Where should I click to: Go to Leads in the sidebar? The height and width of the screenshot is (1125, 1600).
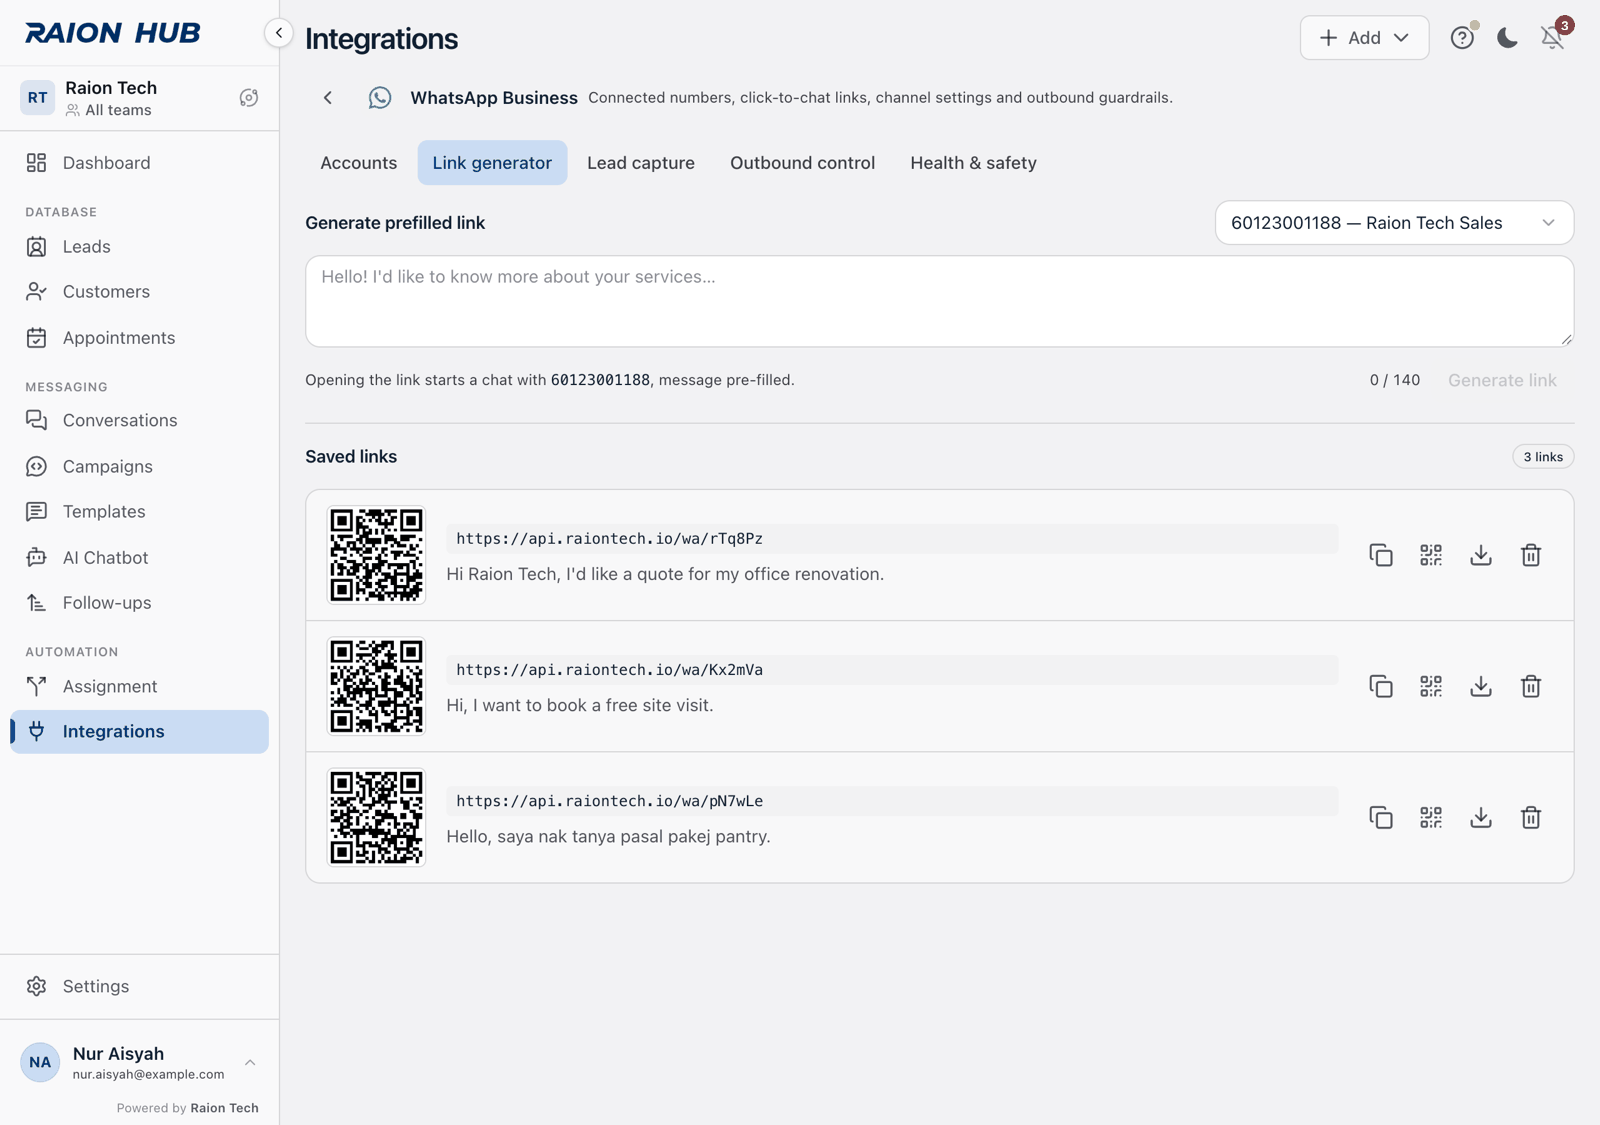pyautogui.click(x=139, y=247)
